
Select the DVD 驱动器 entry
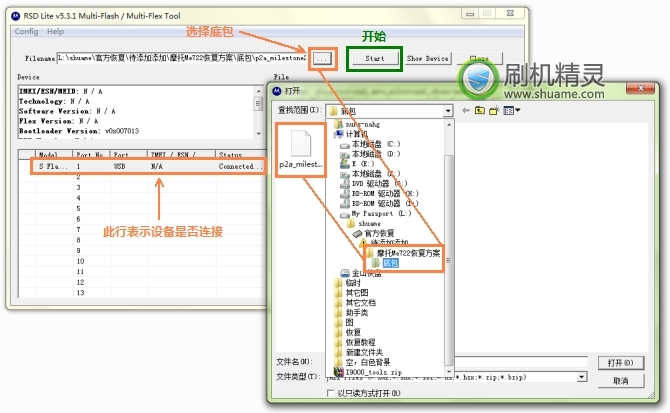374,183
